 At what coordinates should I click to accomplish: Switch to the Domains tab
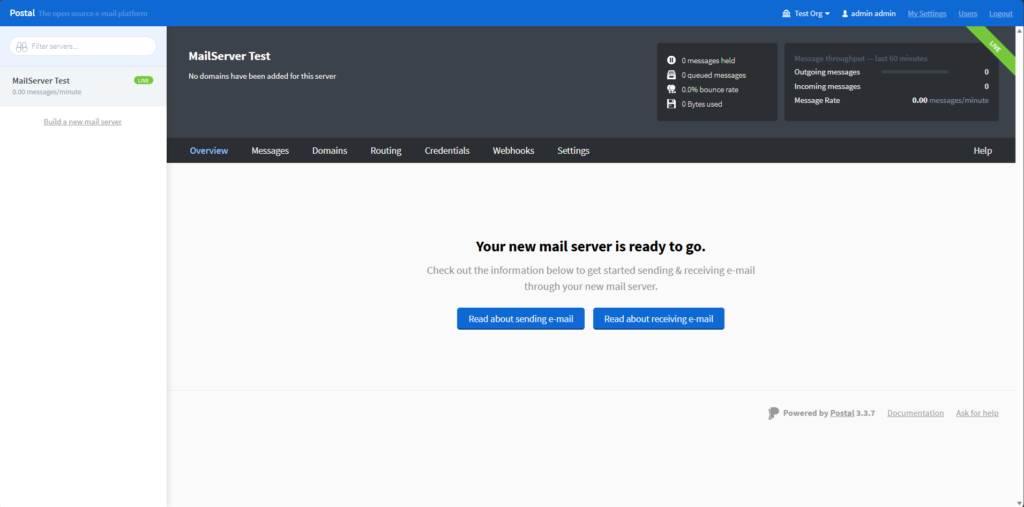tap(330, 150)
